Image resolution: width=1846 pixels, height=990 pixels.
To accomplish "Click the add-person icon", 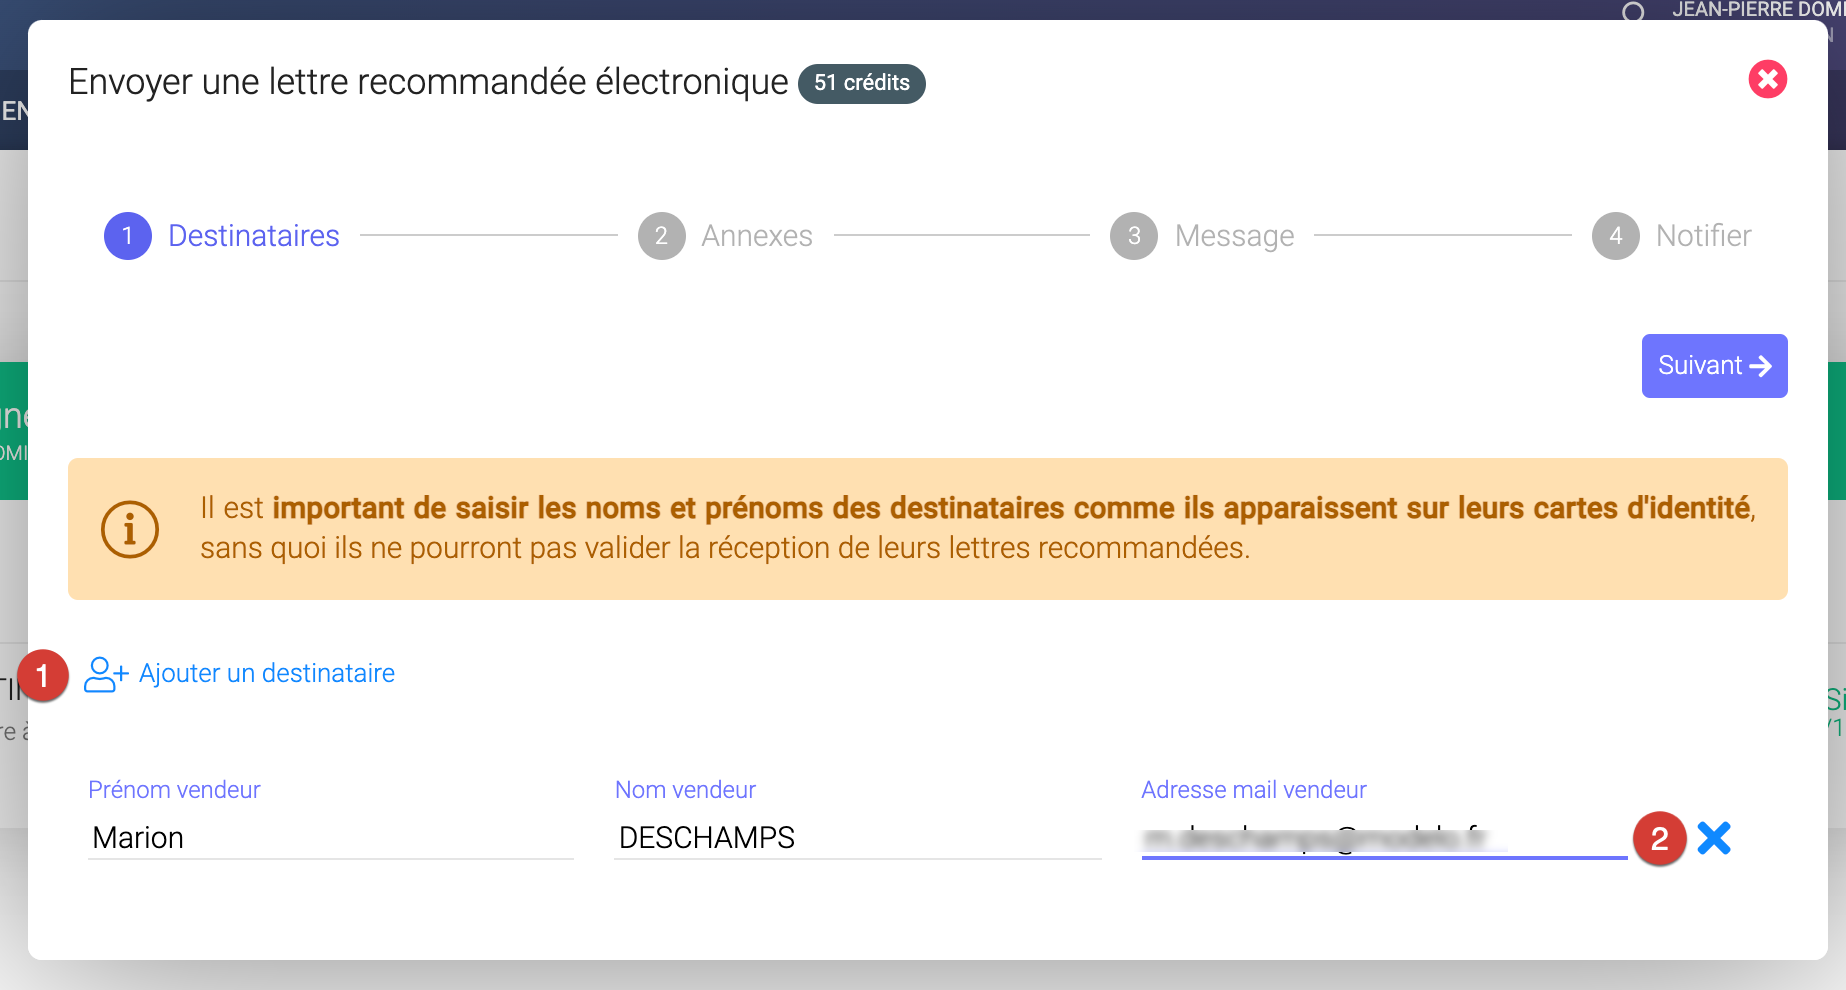I will tap(105, 674).
